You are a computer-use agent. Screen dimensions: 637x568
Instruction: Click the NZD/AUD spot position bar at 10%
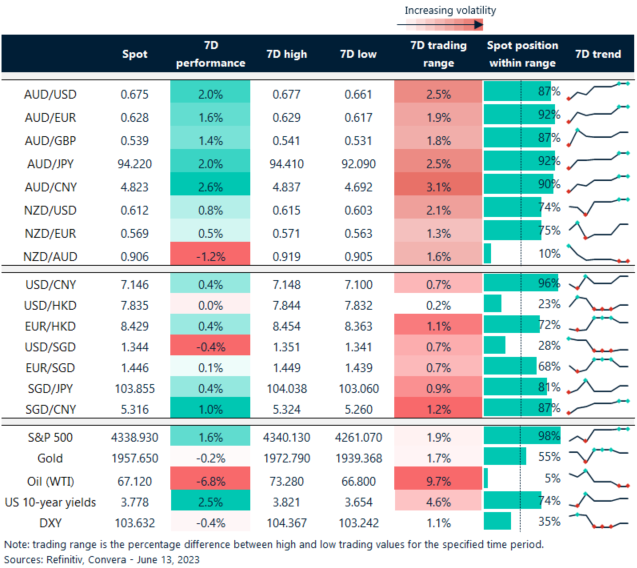click(x=488, y=253)
